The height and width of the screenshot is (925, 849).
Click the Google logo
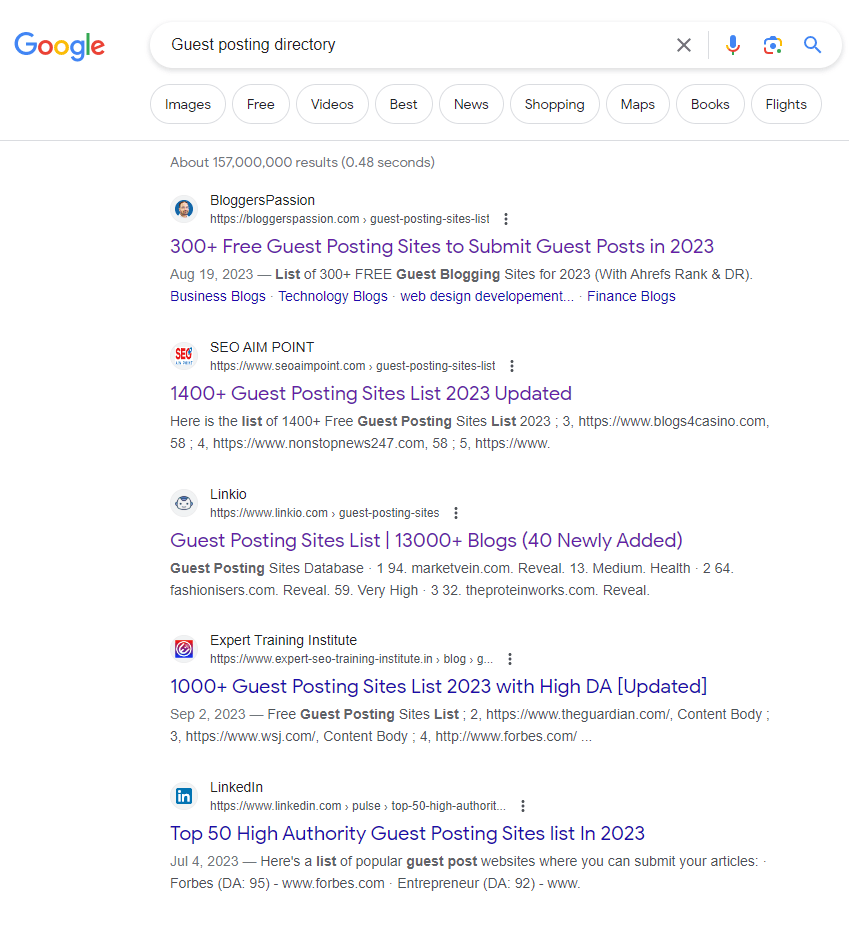pos(60,45)
